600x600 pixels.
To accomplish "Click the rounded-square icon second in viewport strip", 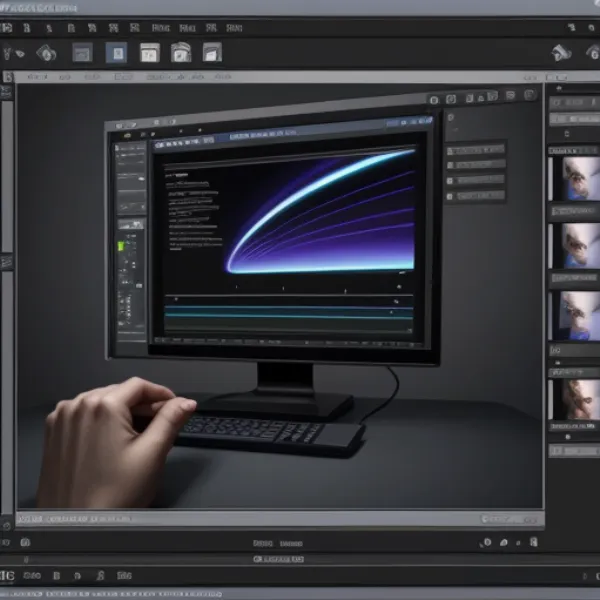I will (x=451, y=99).
